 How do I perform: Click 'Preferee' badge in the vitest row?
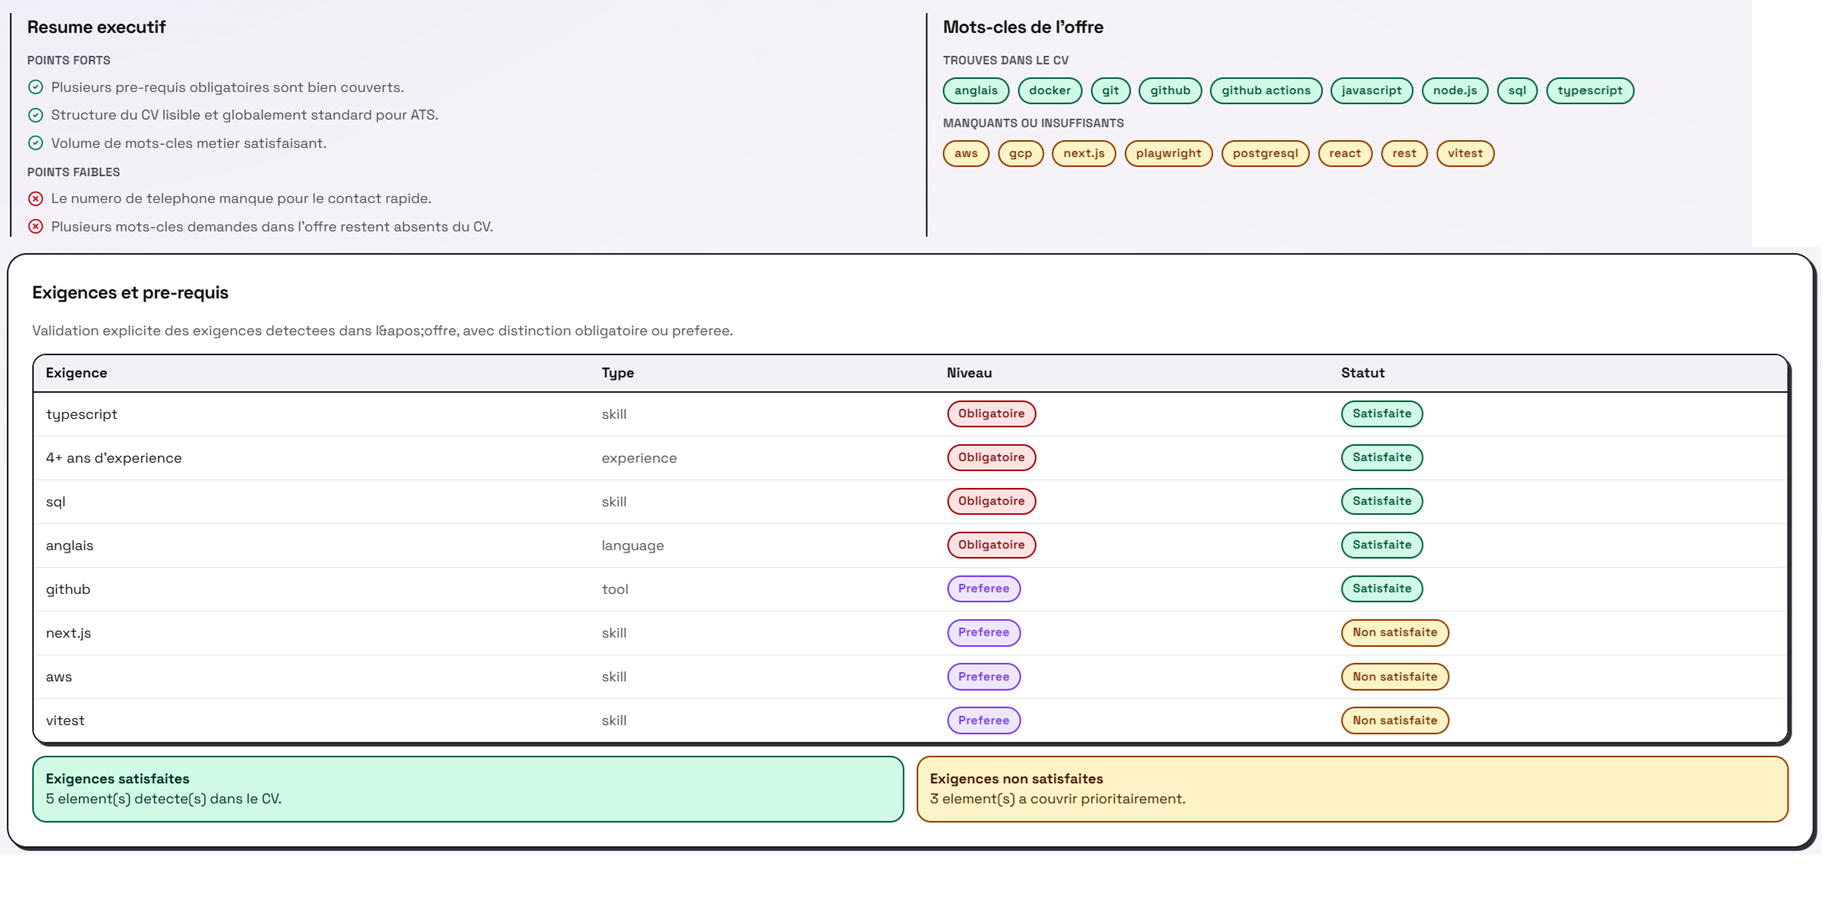coord(984,721)
